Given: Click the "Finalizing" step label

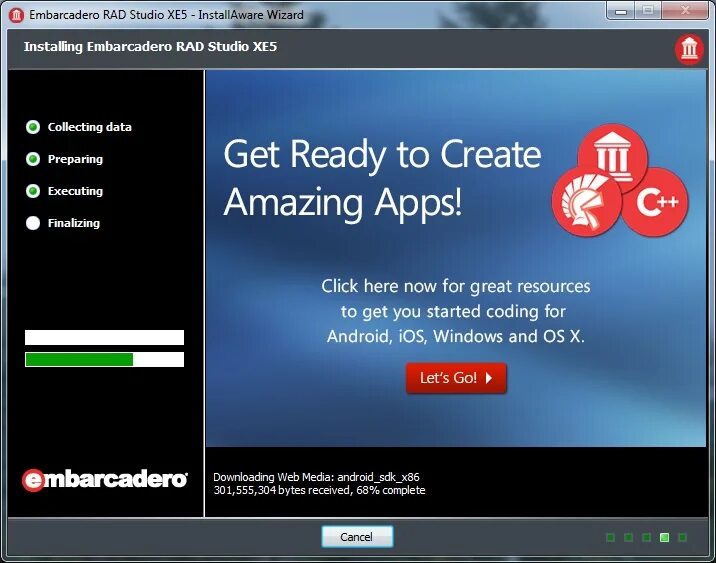Looking at the screenshot, I should pyautogui.click(x=74, y=223).
